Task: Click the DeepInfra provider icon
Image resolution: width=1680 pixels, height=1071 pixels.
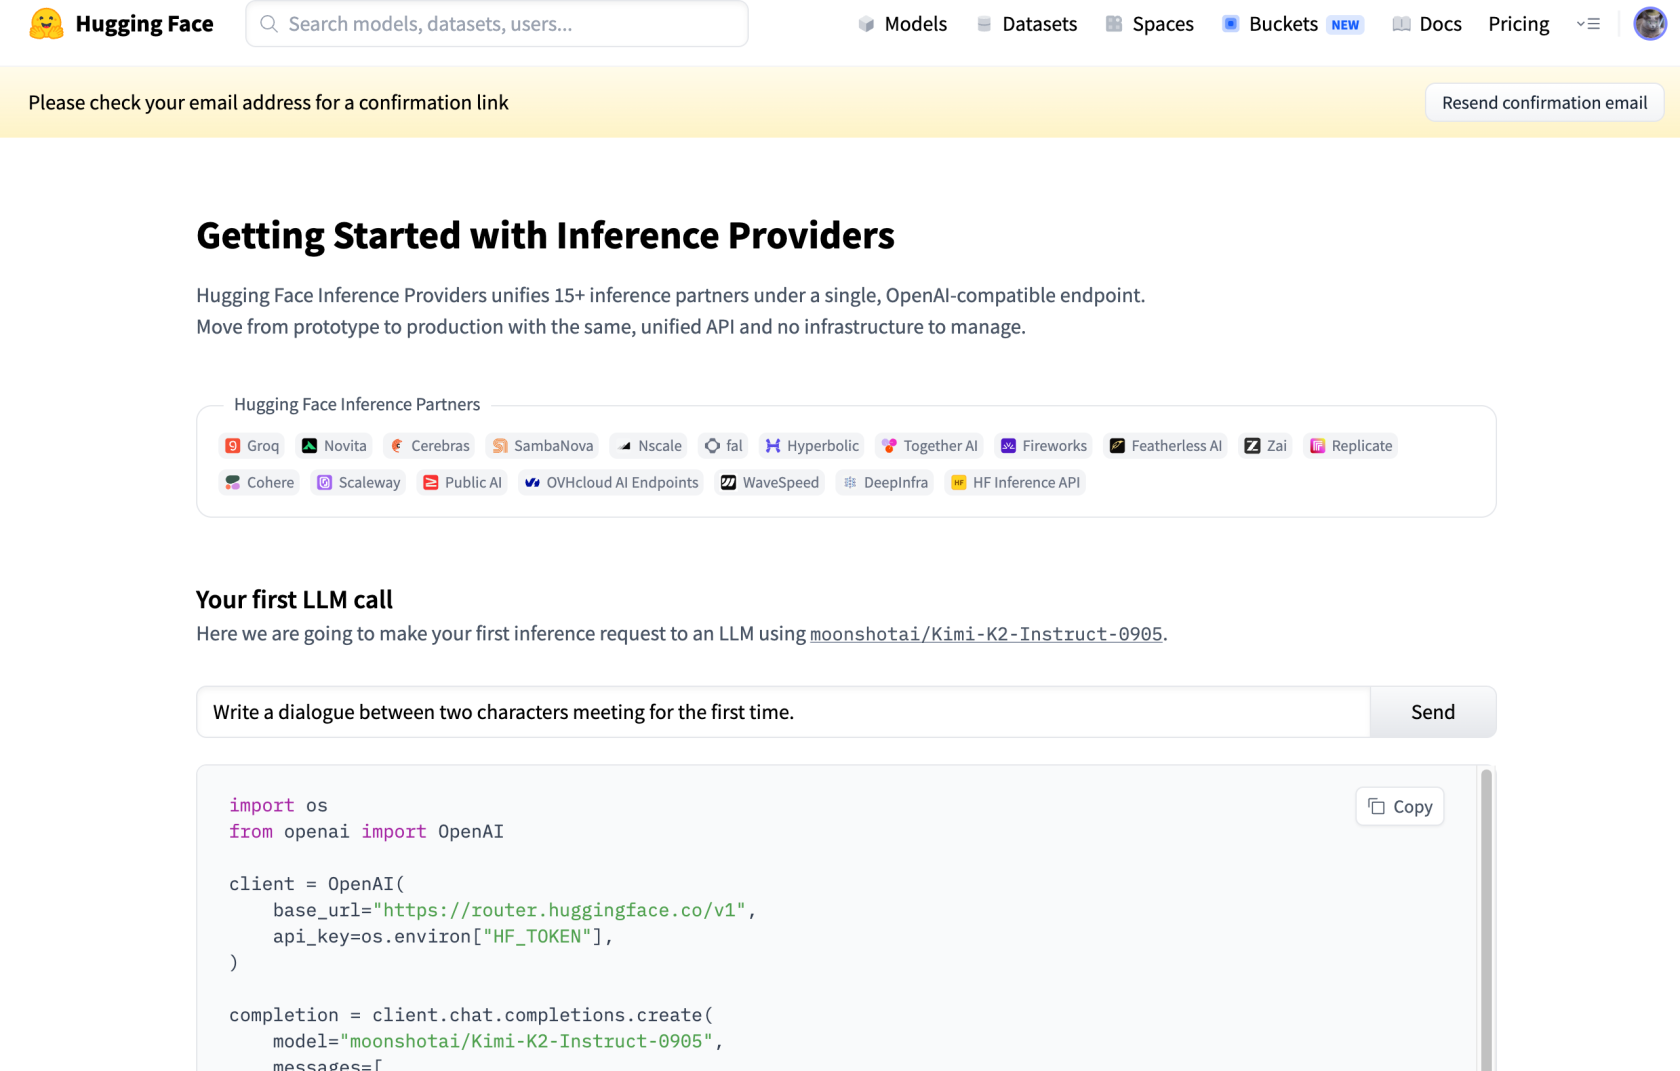Action: click(x=850, y=483)
